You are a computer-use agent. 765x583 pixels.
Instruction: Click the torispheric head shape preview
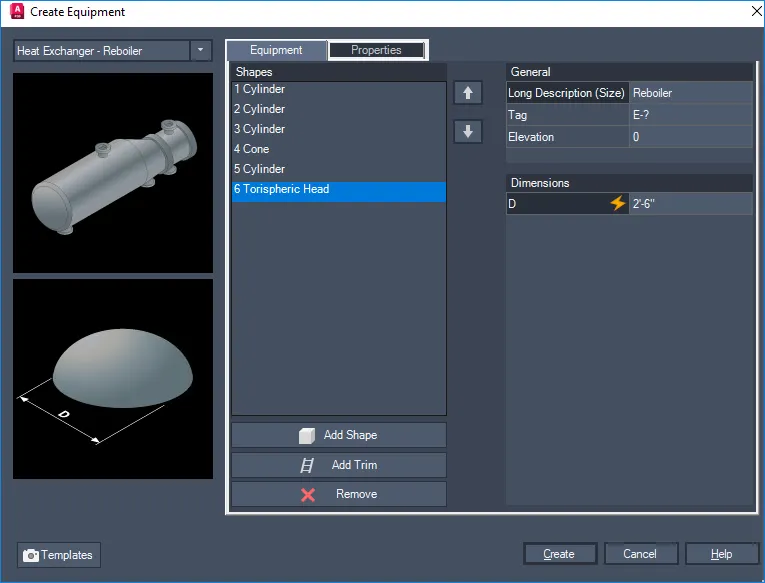(x=113, y=379)
